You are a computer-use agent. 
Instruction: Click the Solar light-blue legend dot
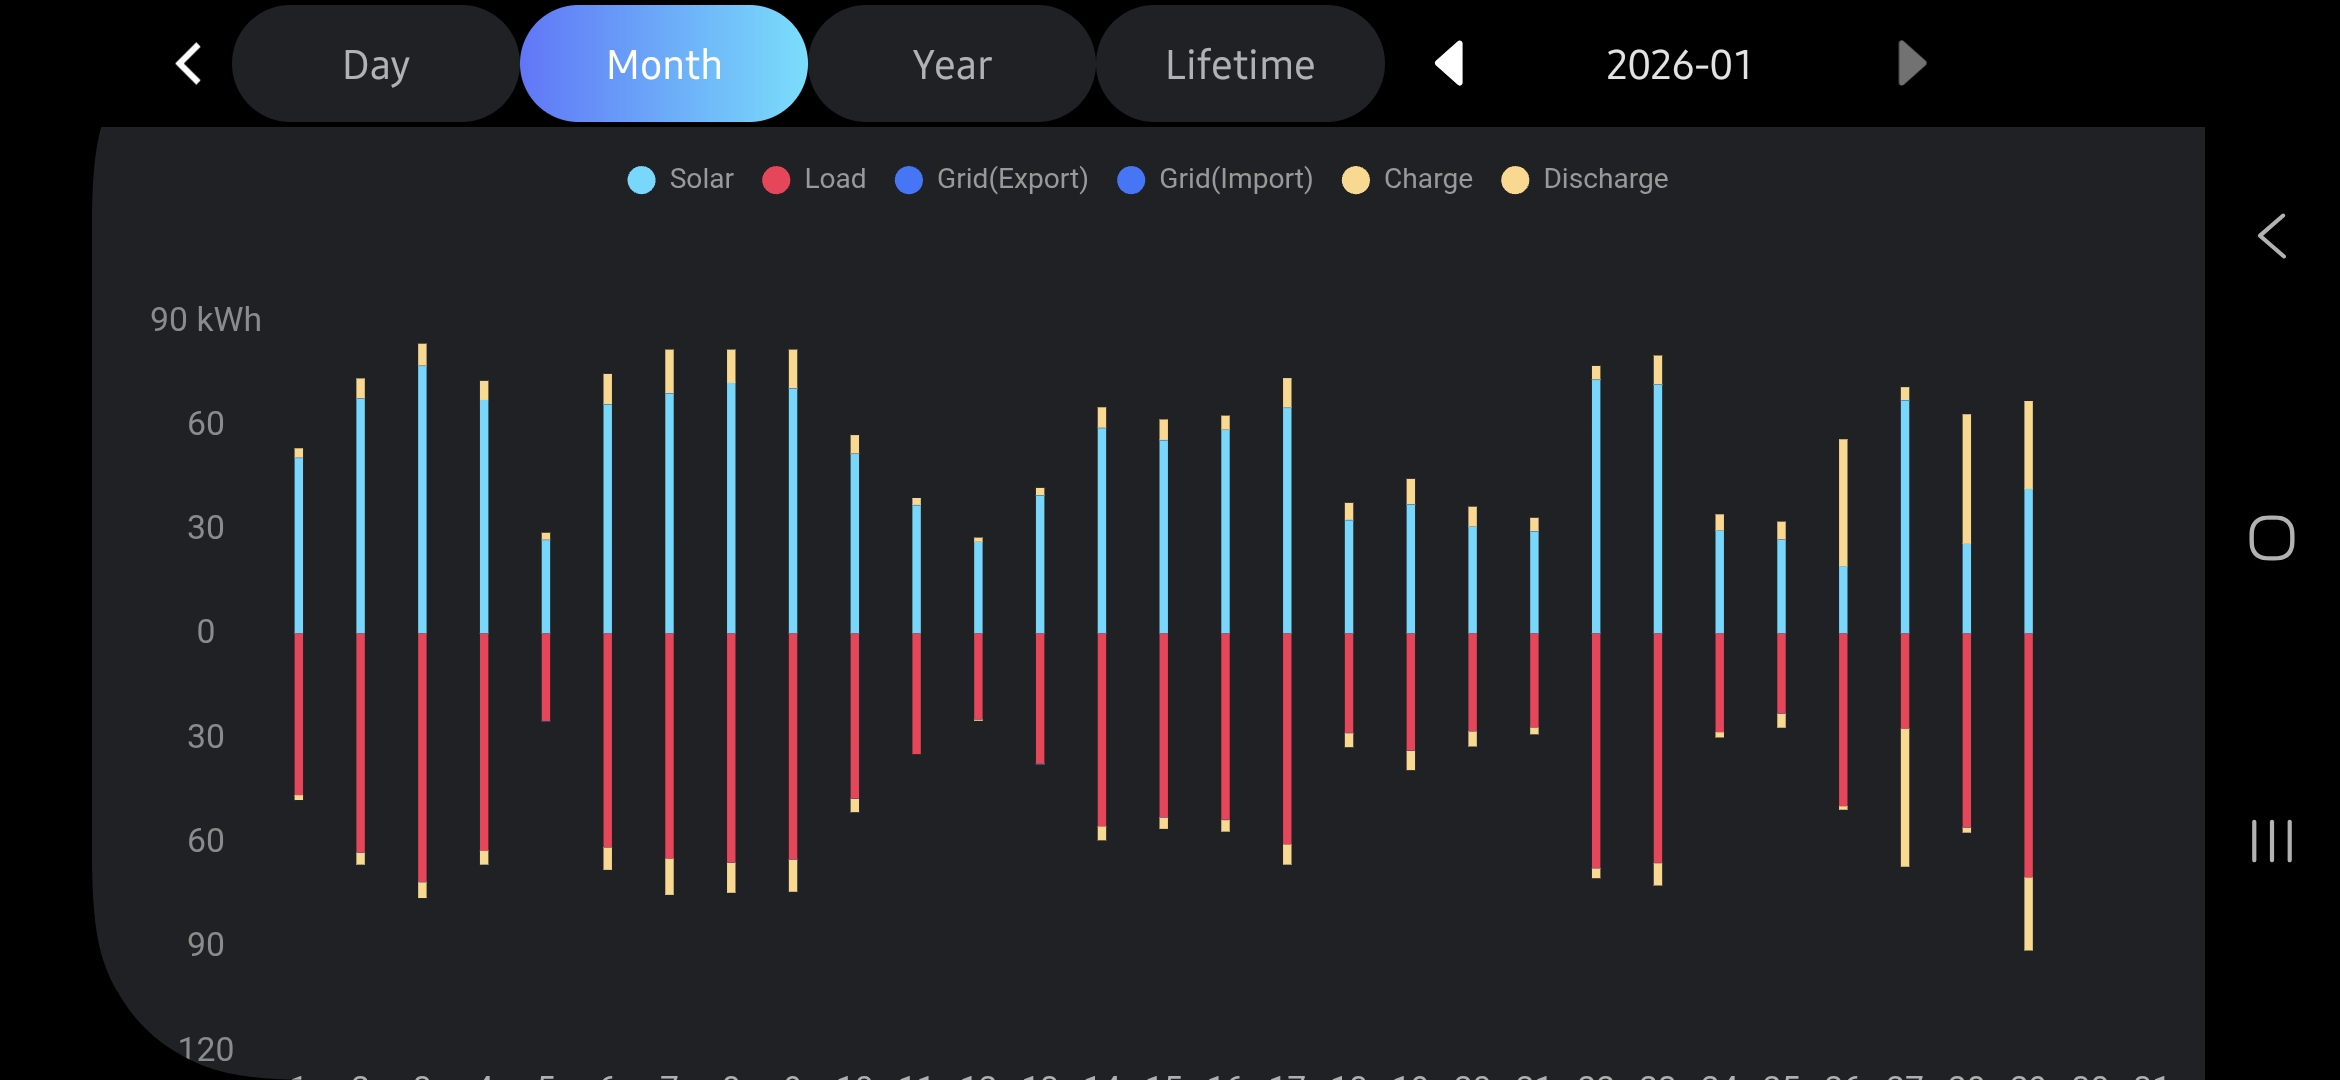tap(641, 180)
